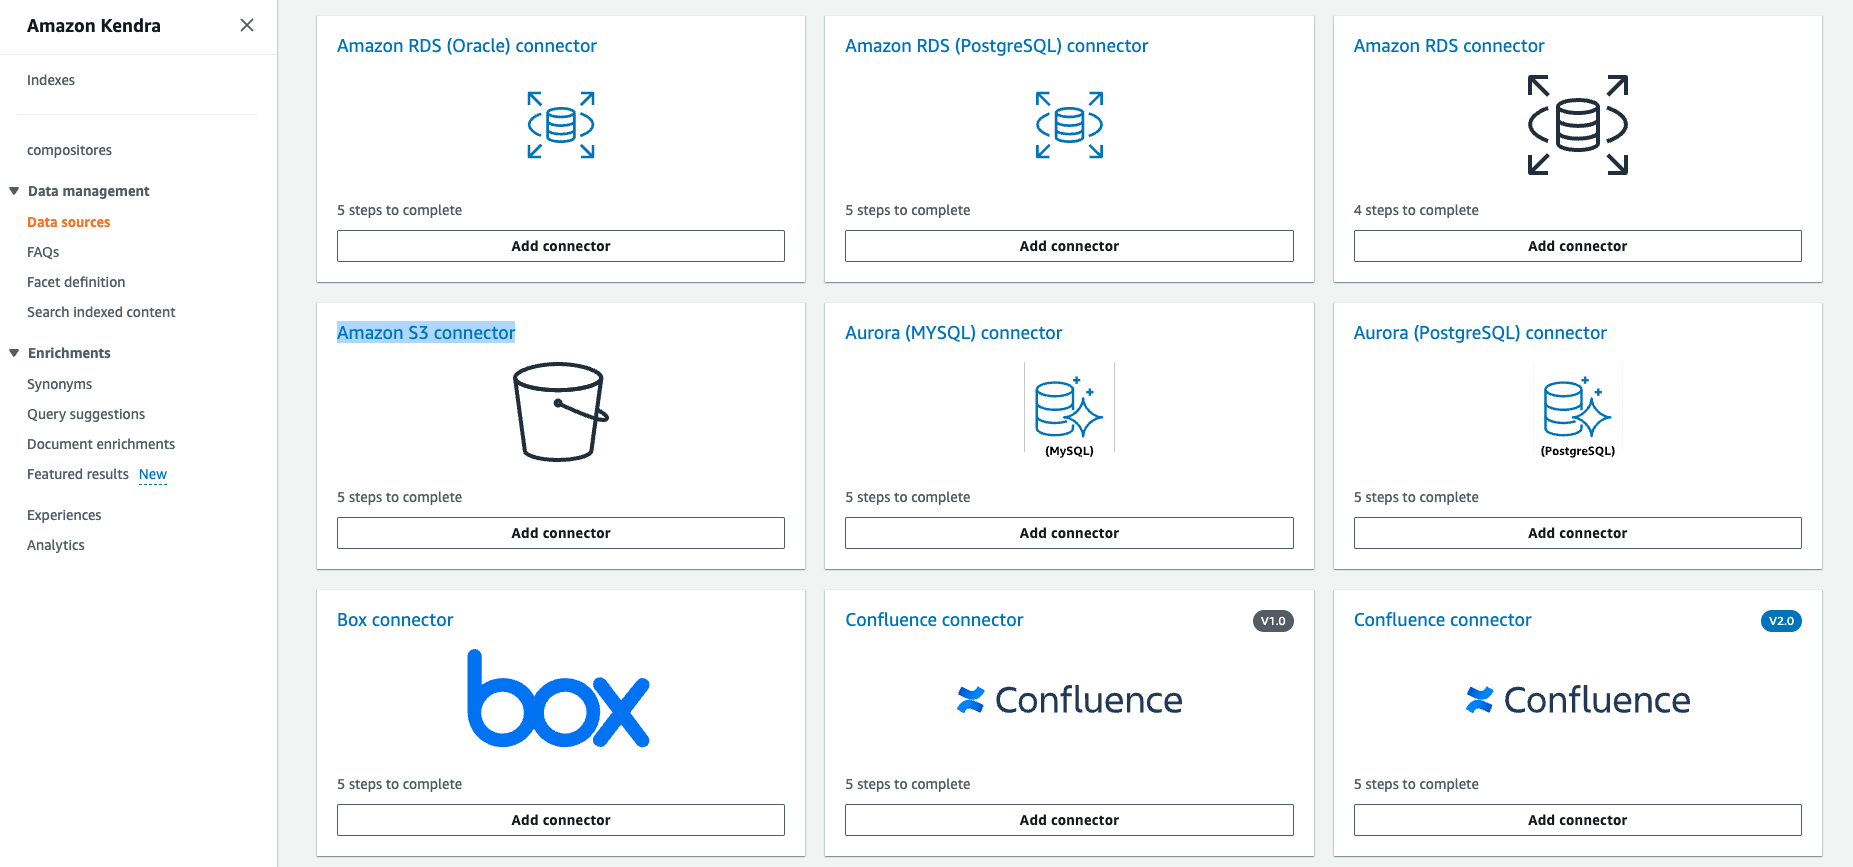
Task: Open Facet definition
Action: 76,282
